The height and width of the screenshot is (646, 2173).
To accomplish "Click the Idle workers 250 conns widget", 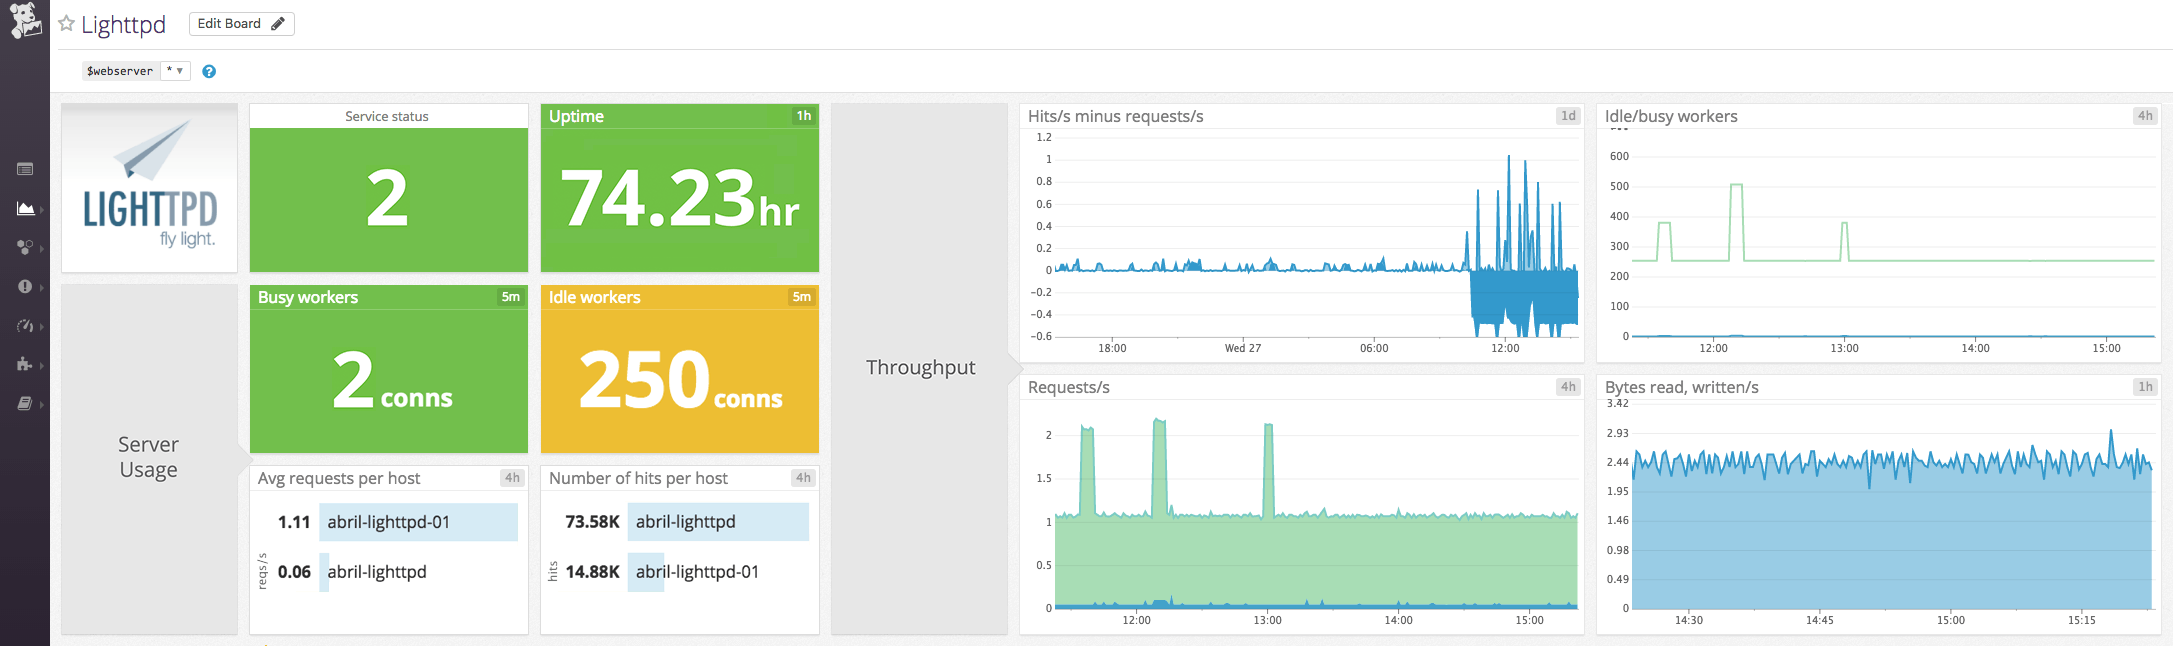I will pyautogui.click(x=679, y=380).
